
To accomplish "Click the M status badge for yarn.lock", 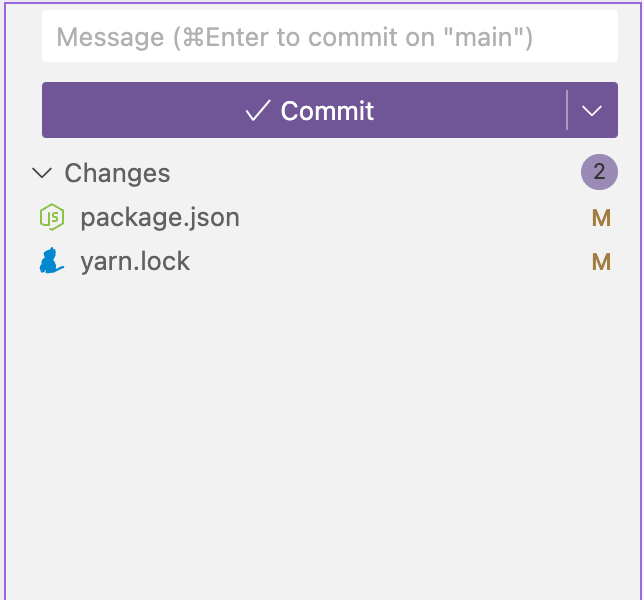I will pyautogui.click(x=601, y=262).
